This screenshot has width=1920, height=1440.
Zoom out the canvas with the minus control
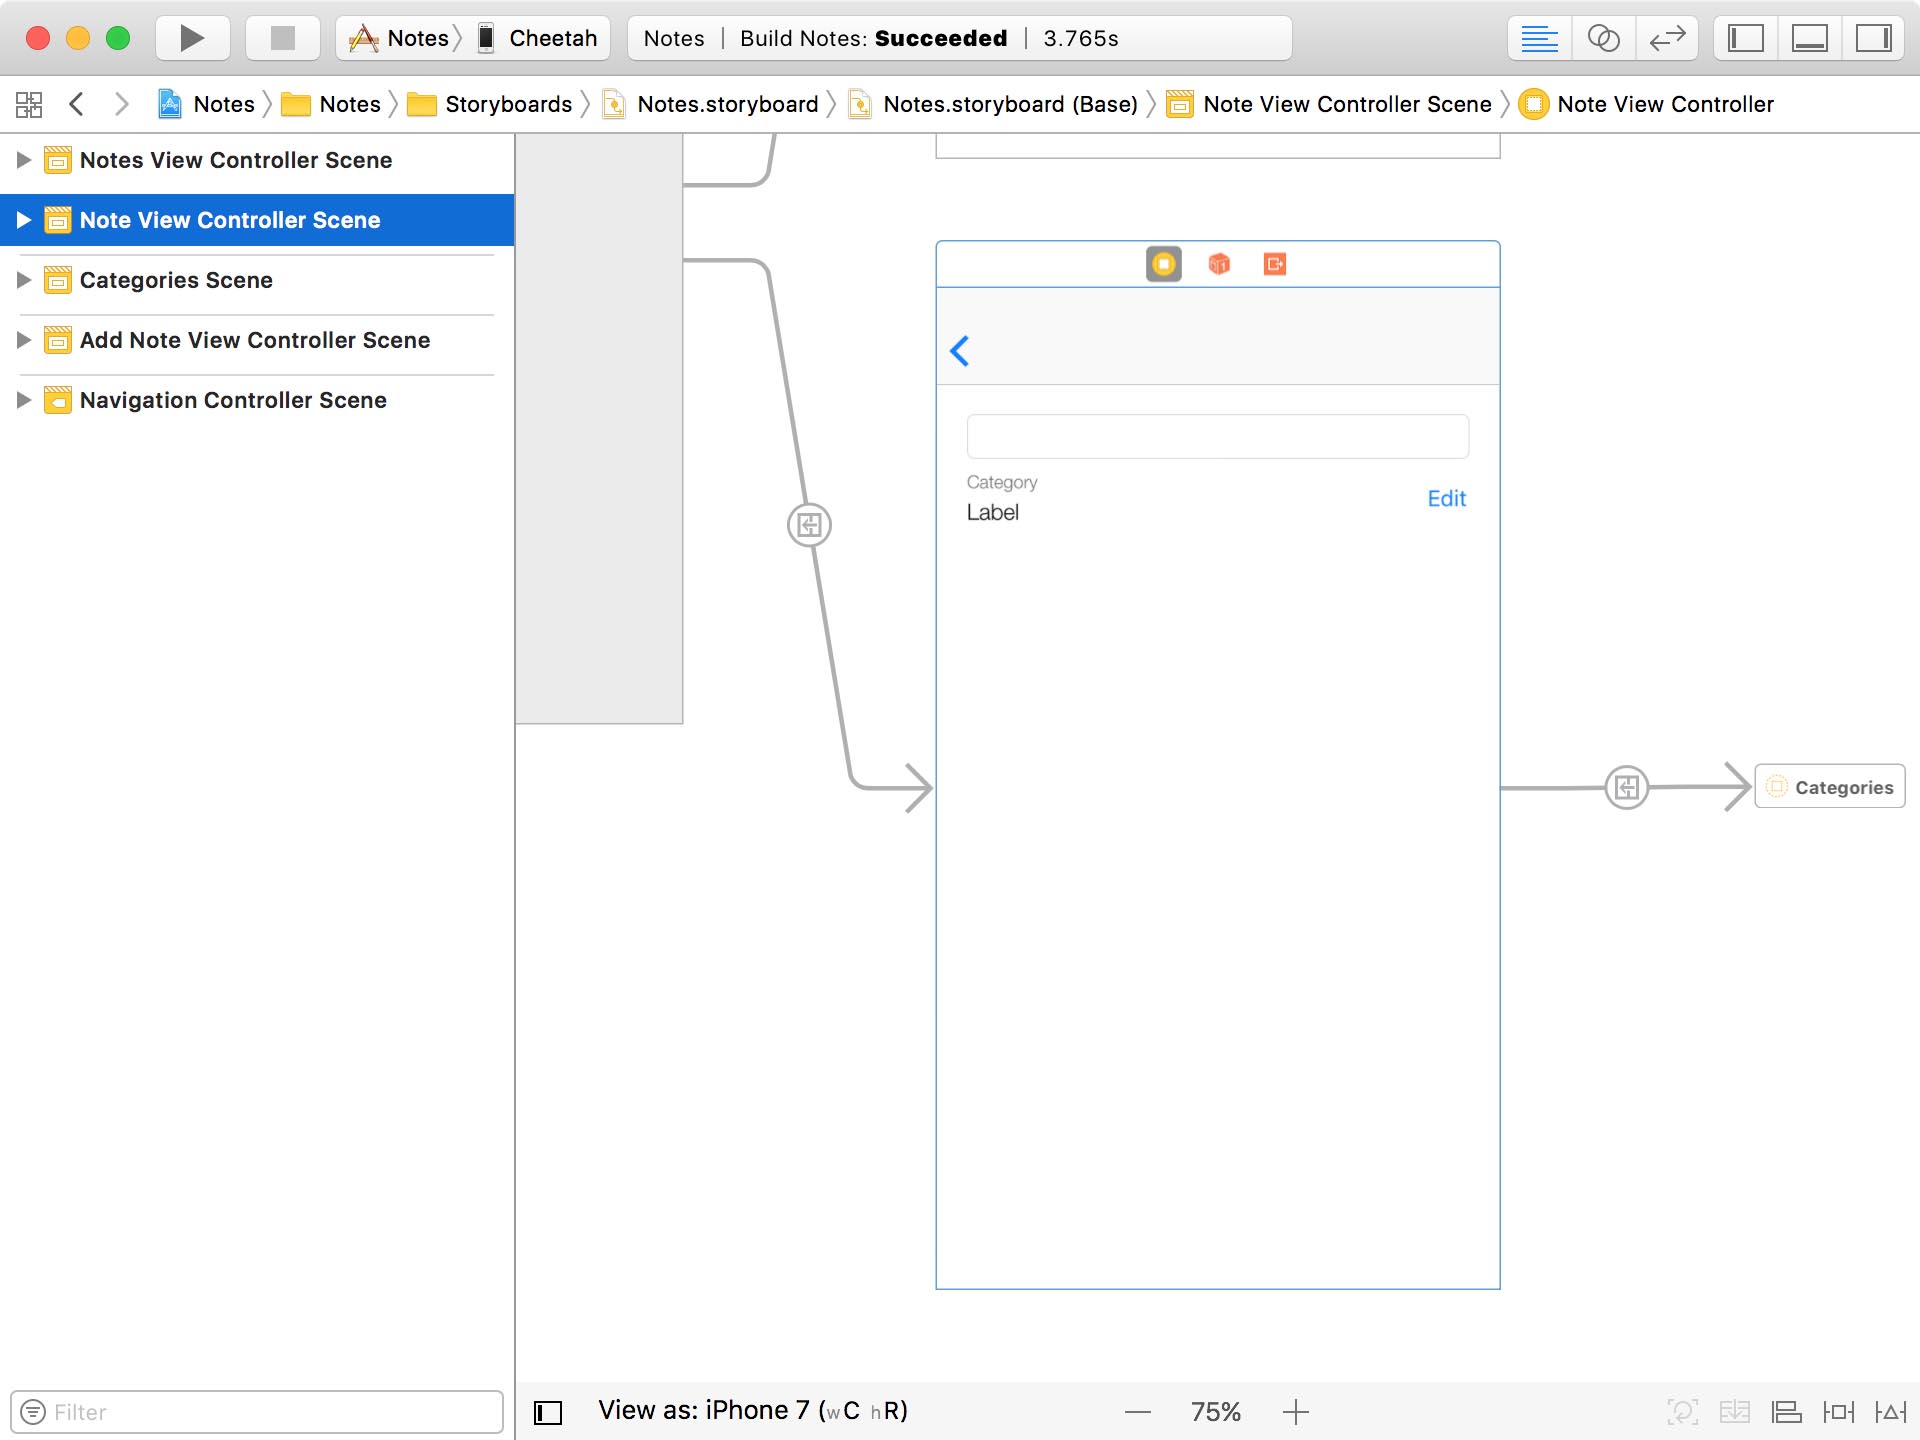(1139, 1411)
